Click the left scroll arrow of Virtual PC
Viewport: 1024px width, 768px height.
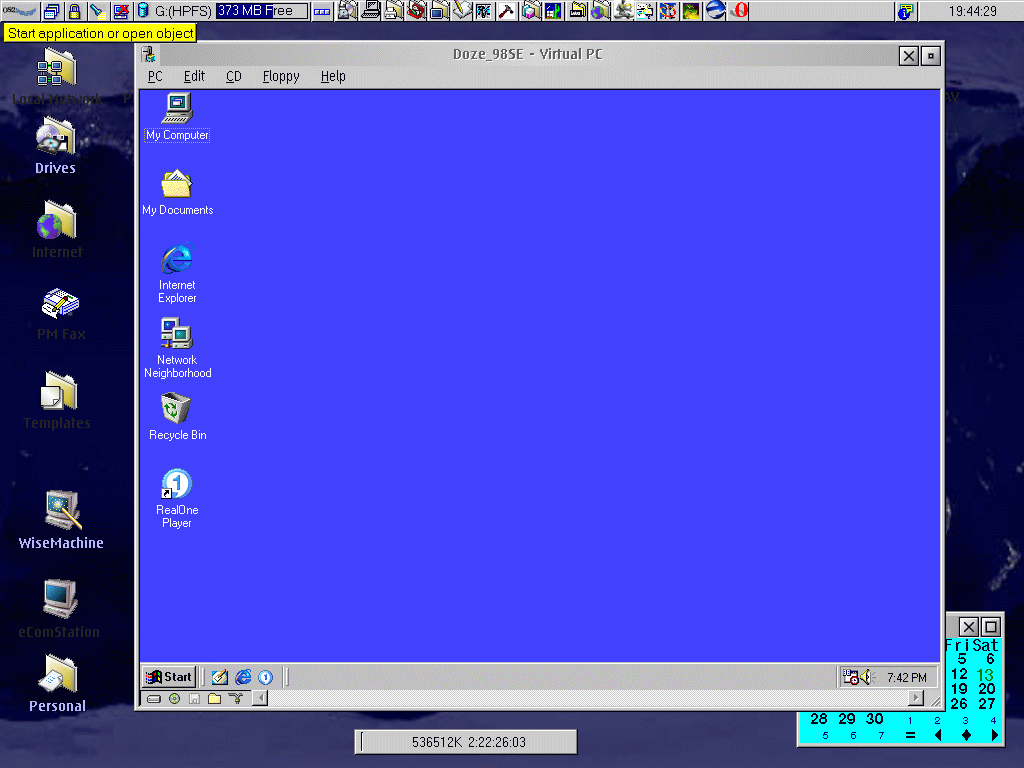[x=261, y=698]
